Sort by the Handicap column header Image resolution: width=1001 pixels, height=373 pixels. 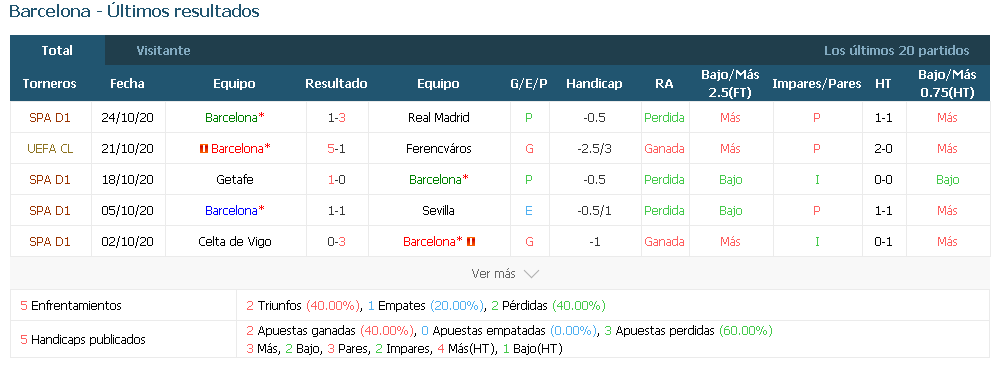click(594, 84)
